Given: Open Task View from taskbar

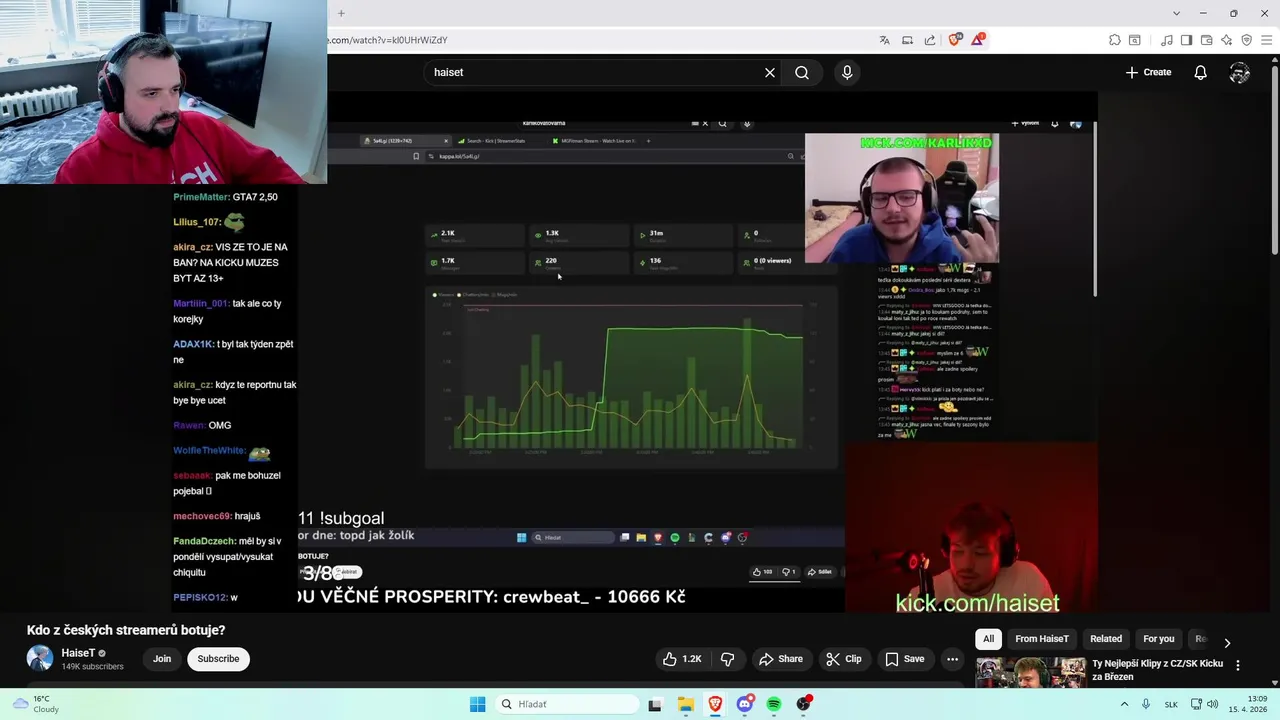Looking at the screenshot, I should [655, 704].
